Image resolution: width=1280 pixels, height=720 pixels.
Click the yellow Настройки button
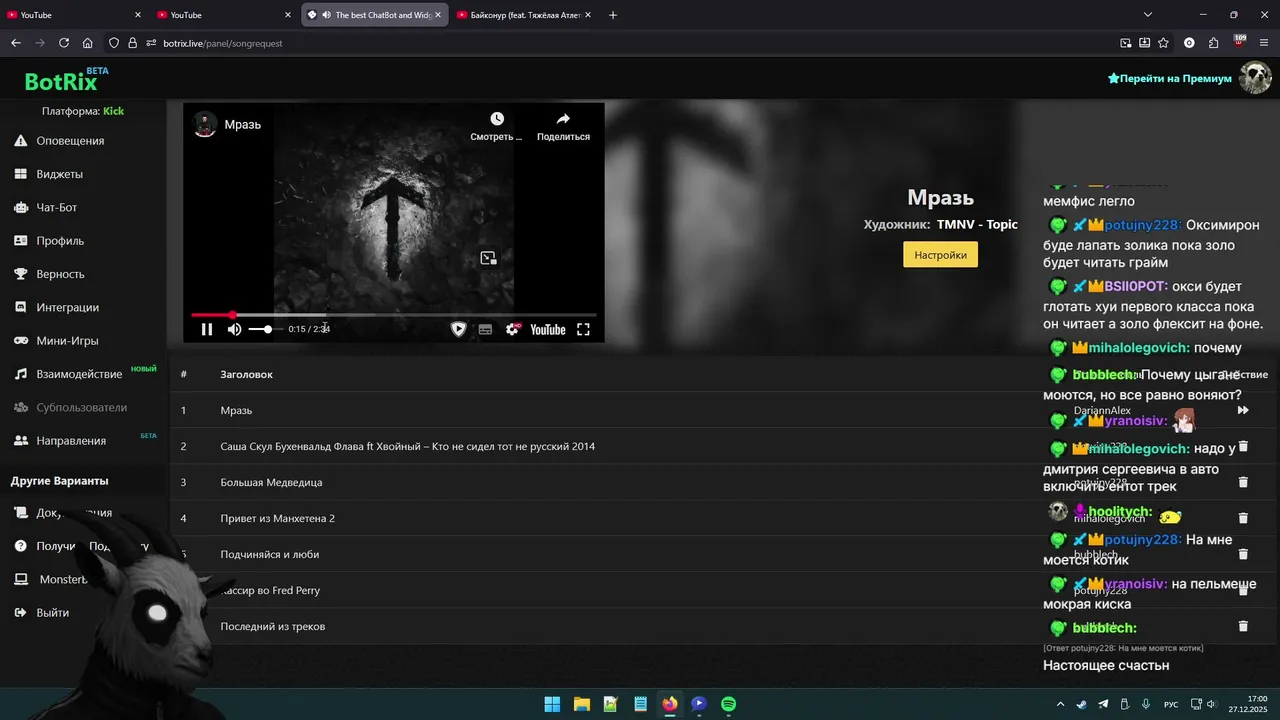[x=940, y=255]
